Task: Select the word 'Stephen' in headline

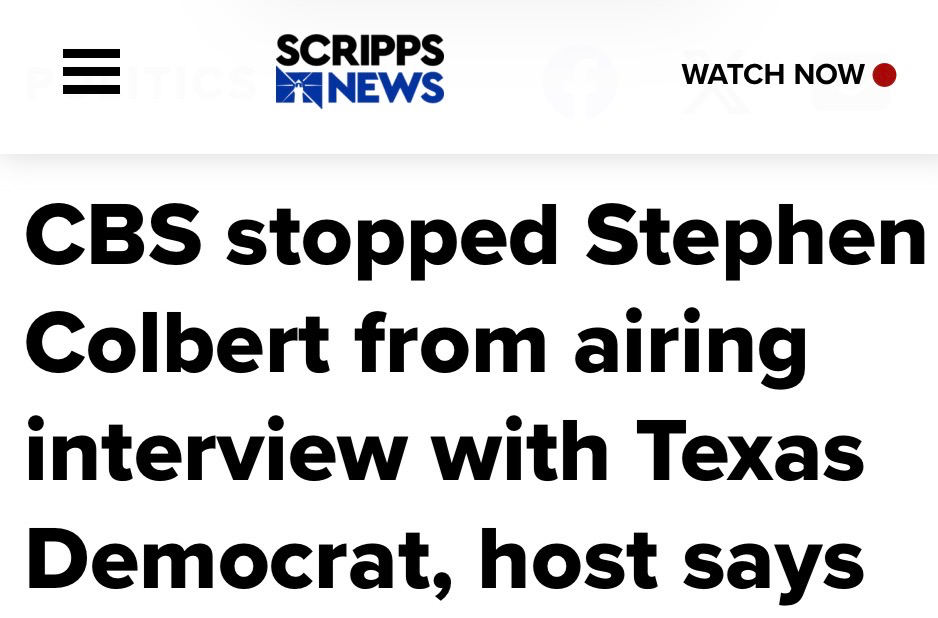Action: (x=756, y=239)
